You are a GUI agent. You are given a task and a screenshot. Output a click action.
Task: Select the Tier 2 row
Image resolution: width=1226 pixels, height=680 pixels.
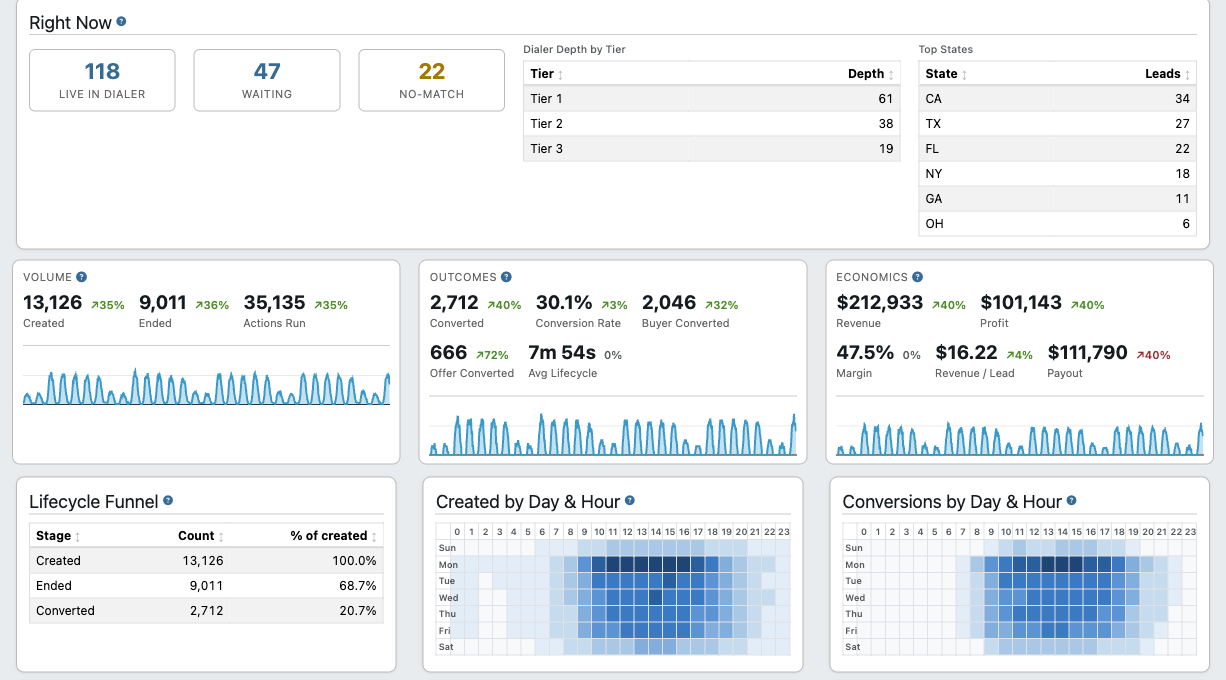[712, 123]
